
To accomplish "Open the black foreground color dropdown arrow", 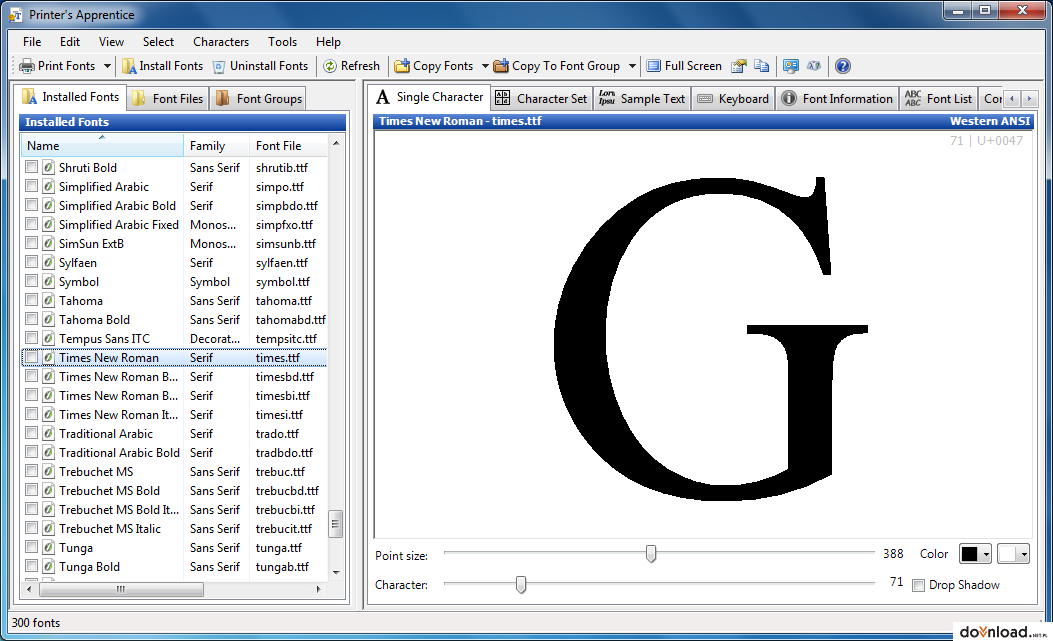I will (x=986, y=554).
